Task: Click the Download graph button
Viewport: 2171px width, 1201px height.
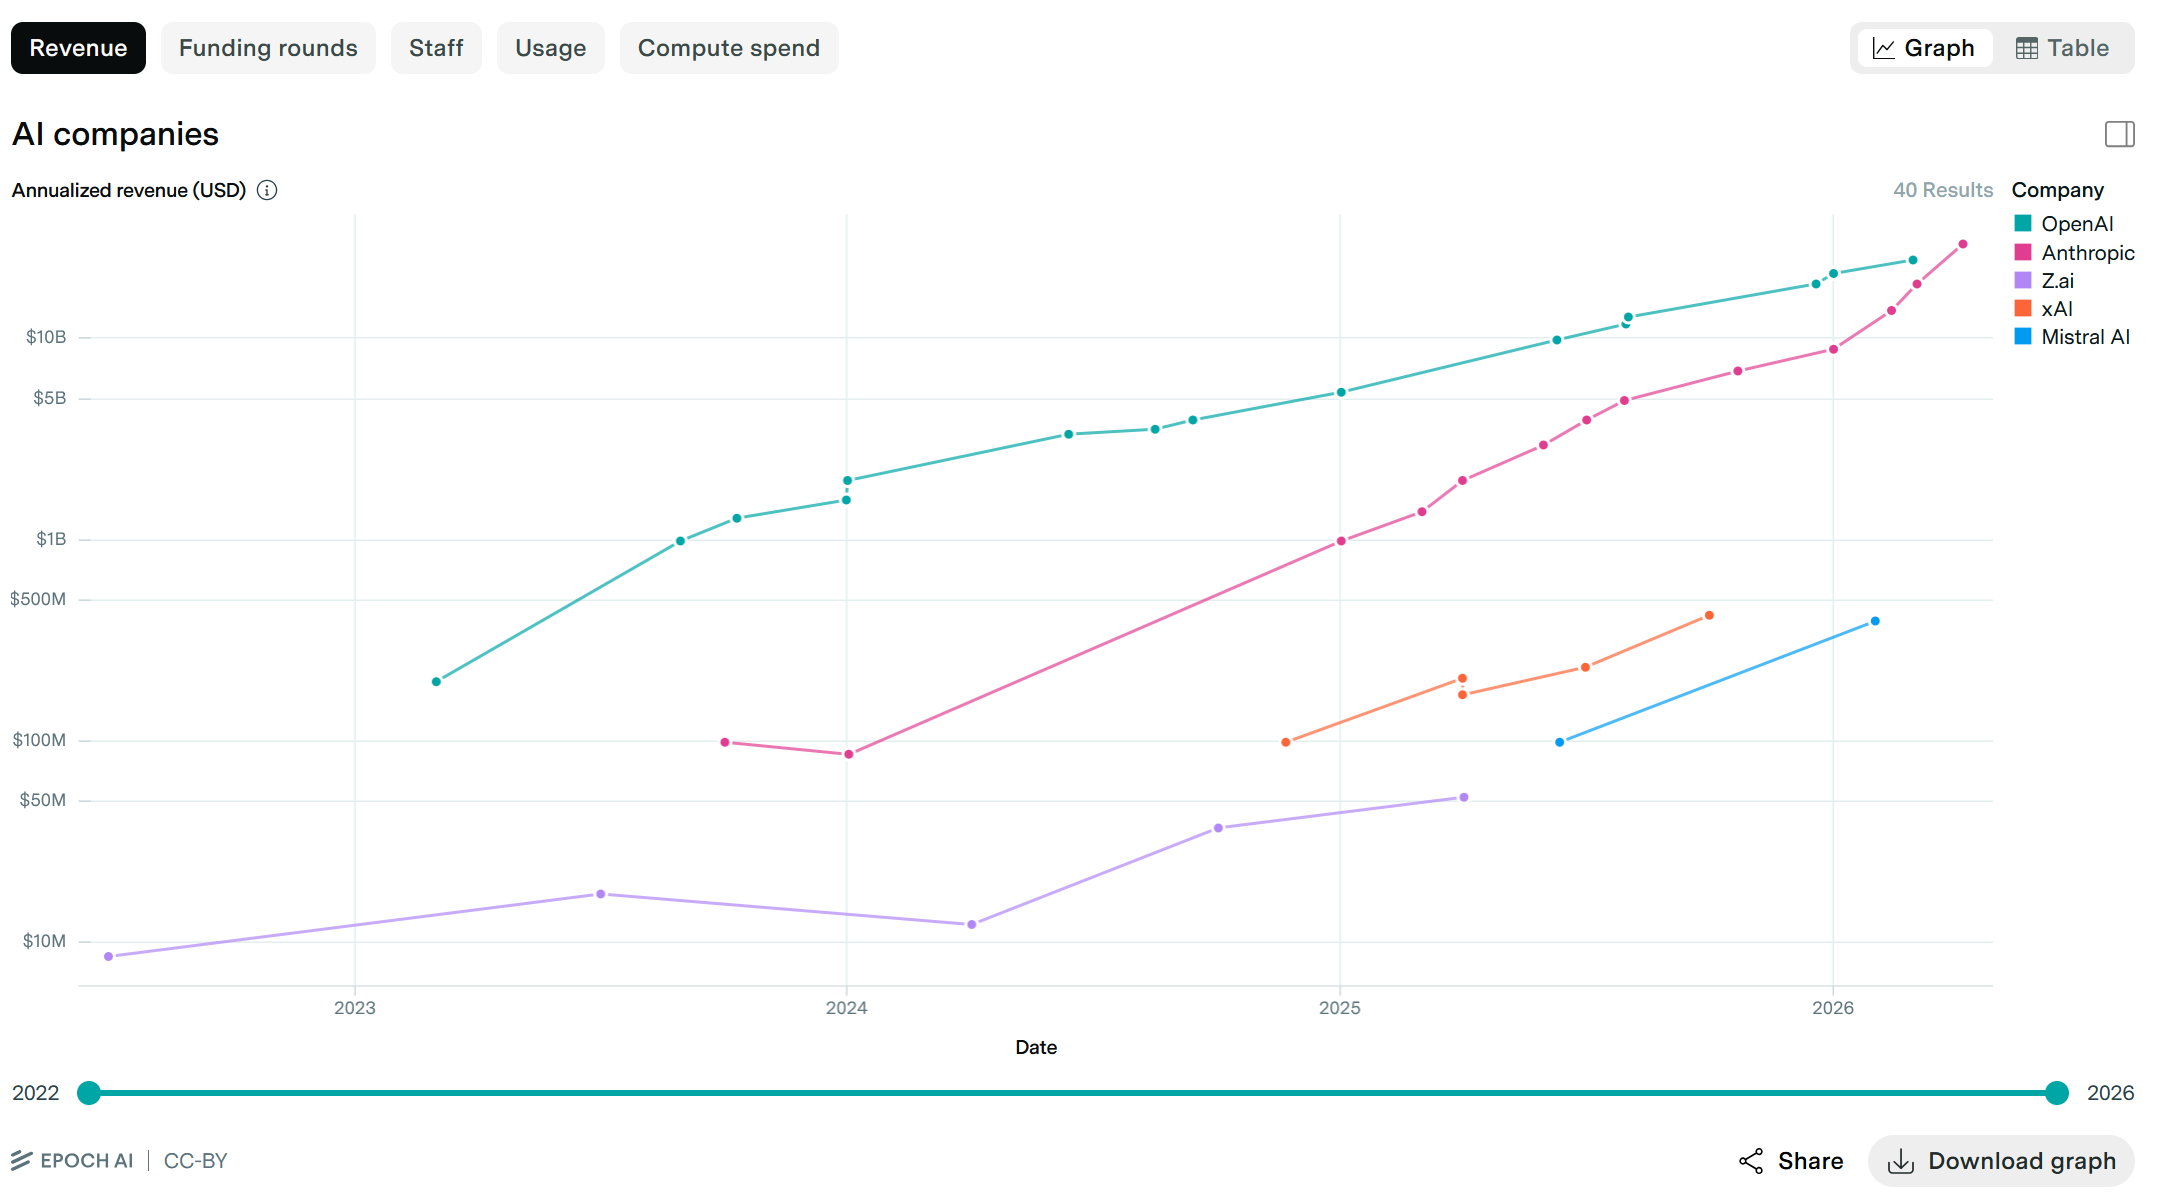Action: coord(2001,1161)
